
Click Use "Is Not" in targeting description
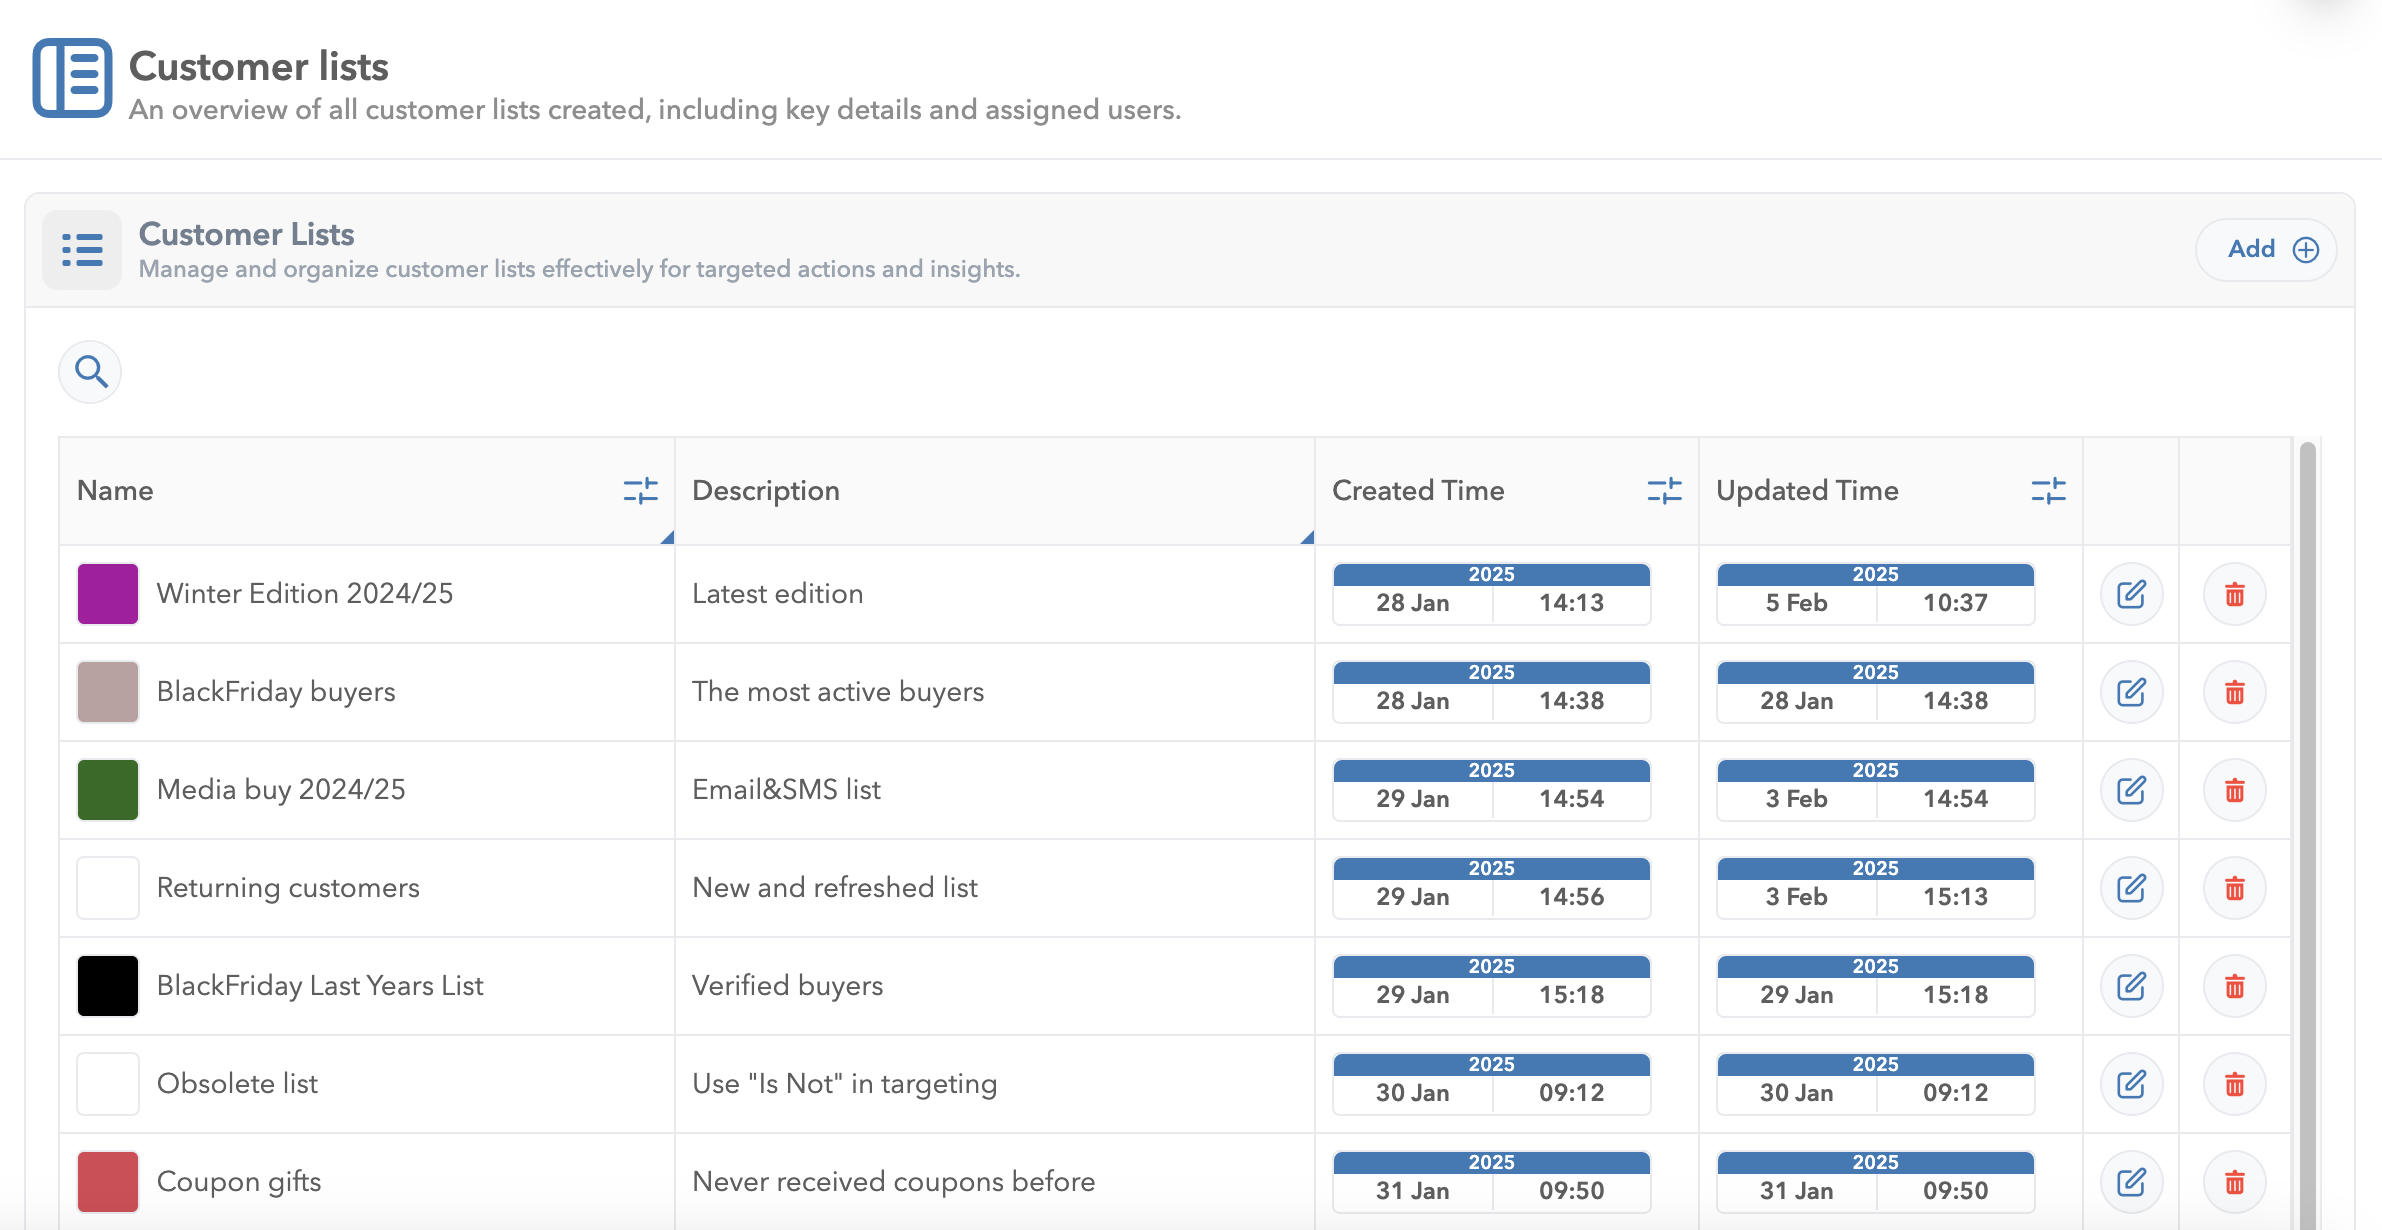pyautogui.click(x=845, y=1084)
